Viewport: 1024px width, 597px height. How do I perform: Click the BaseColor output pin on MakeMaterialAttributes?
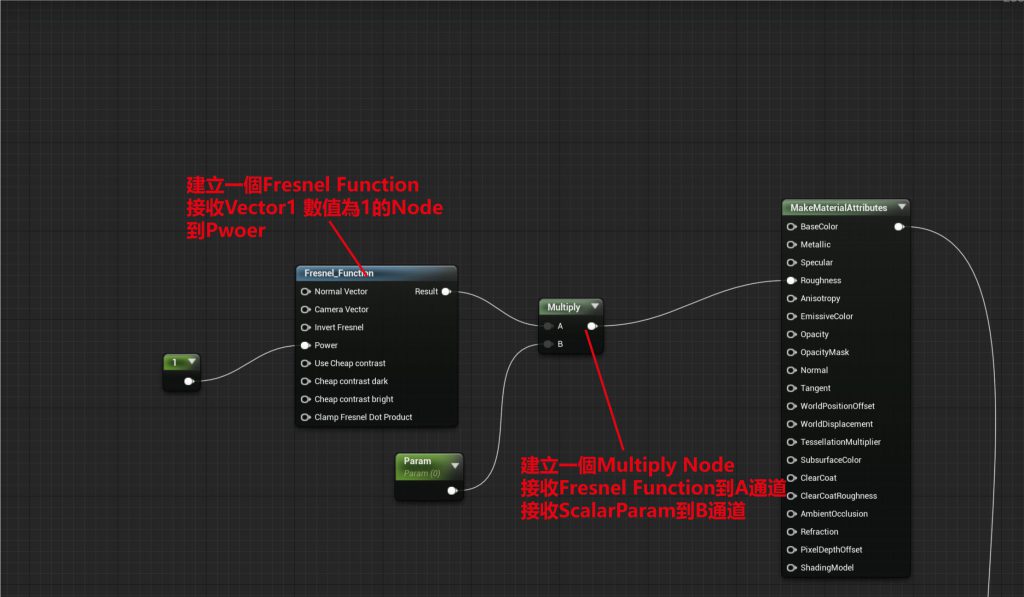tap(899, 227)
